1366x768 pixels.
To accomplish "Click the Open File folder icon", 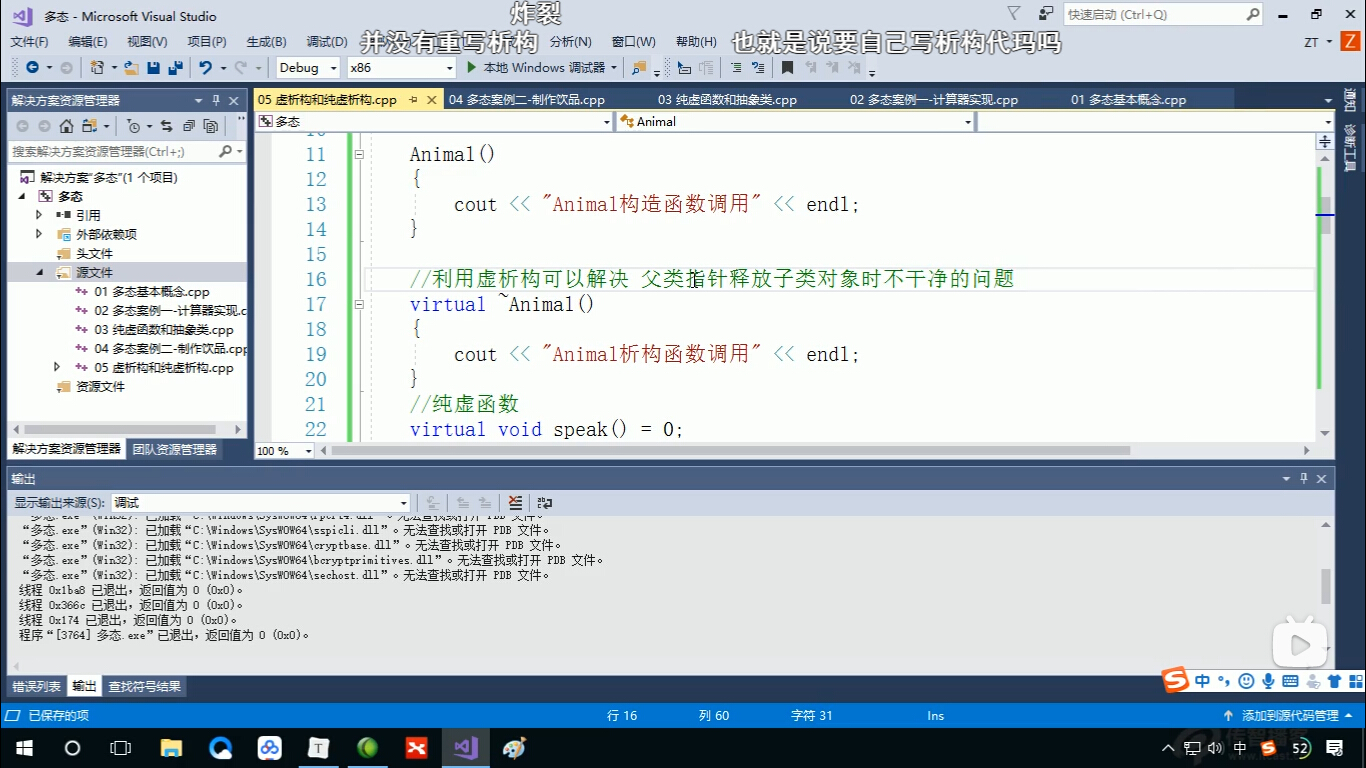I will 130,68.
